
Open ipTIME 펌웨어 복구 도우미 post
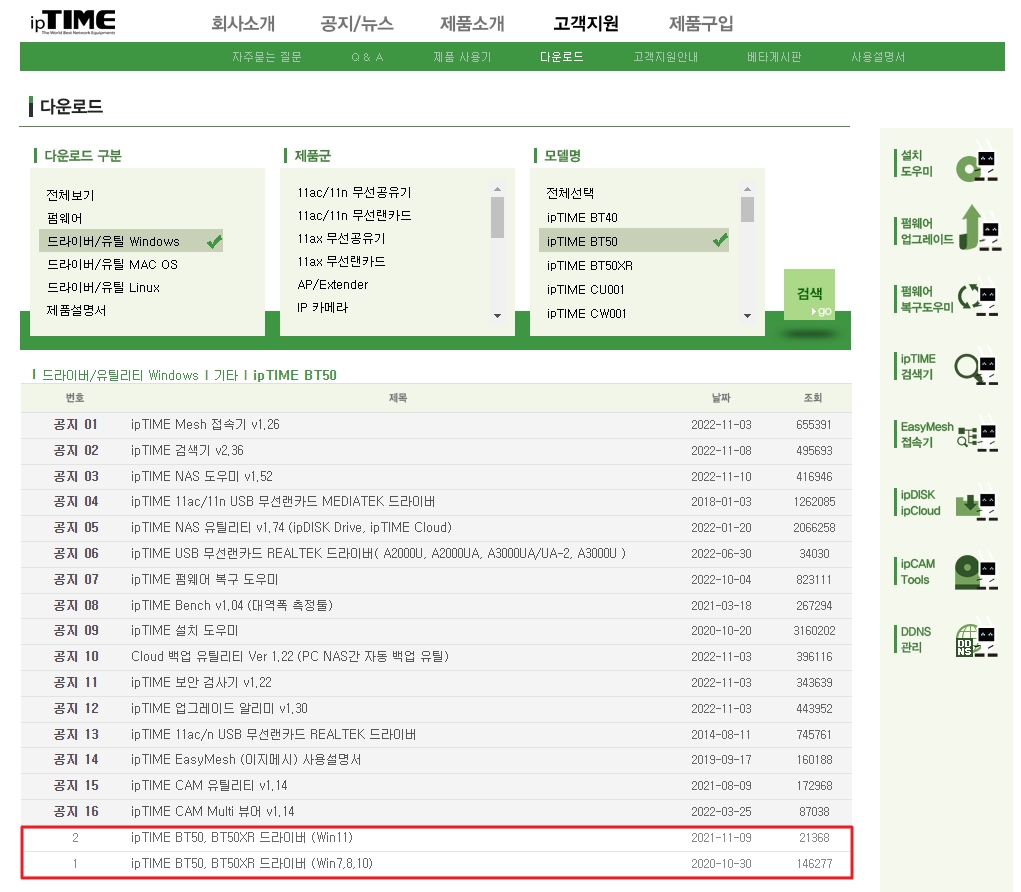pos(204,579)
